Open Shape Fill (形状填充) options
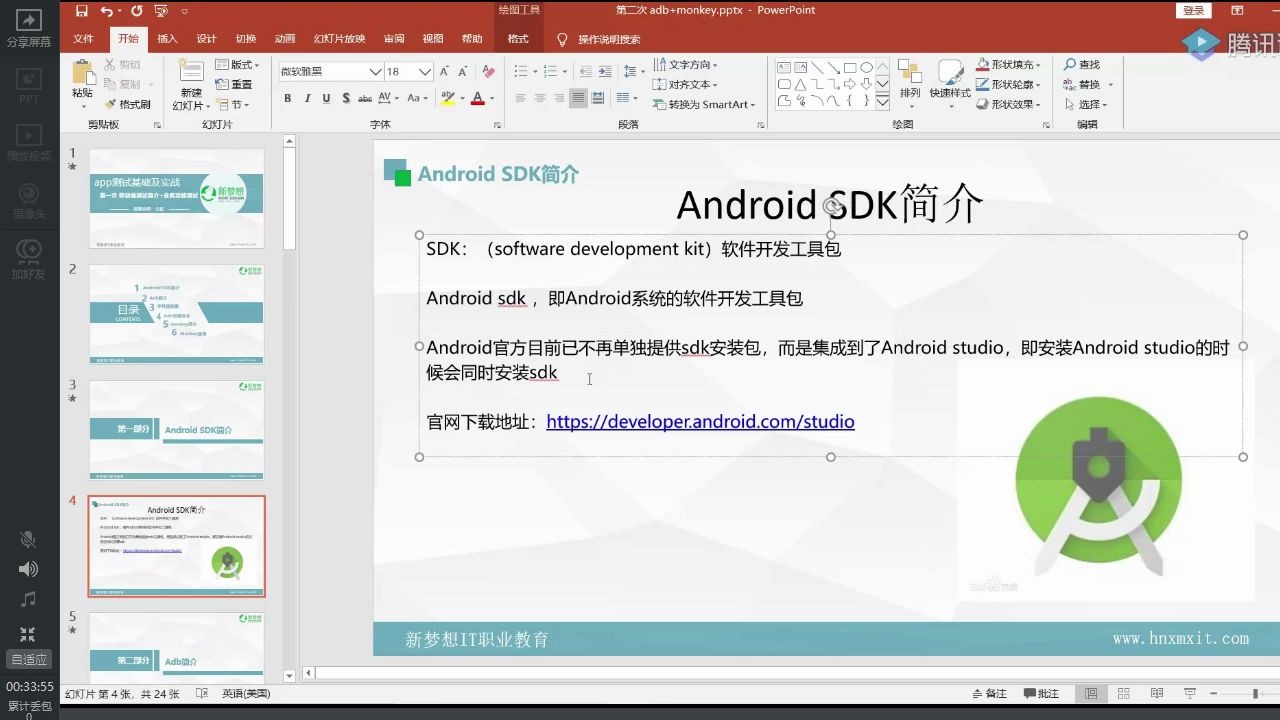Viewport: 1280px width, 720px height. point(1009,65)
